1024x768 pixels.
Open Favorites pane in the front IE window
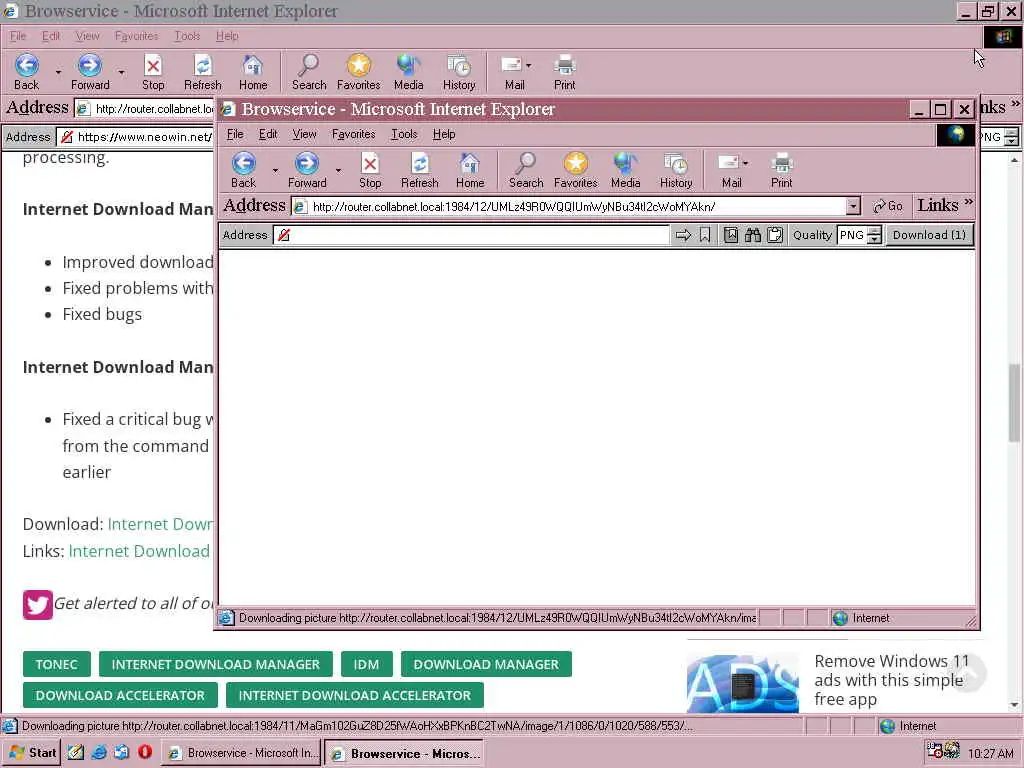coord(575,170)
